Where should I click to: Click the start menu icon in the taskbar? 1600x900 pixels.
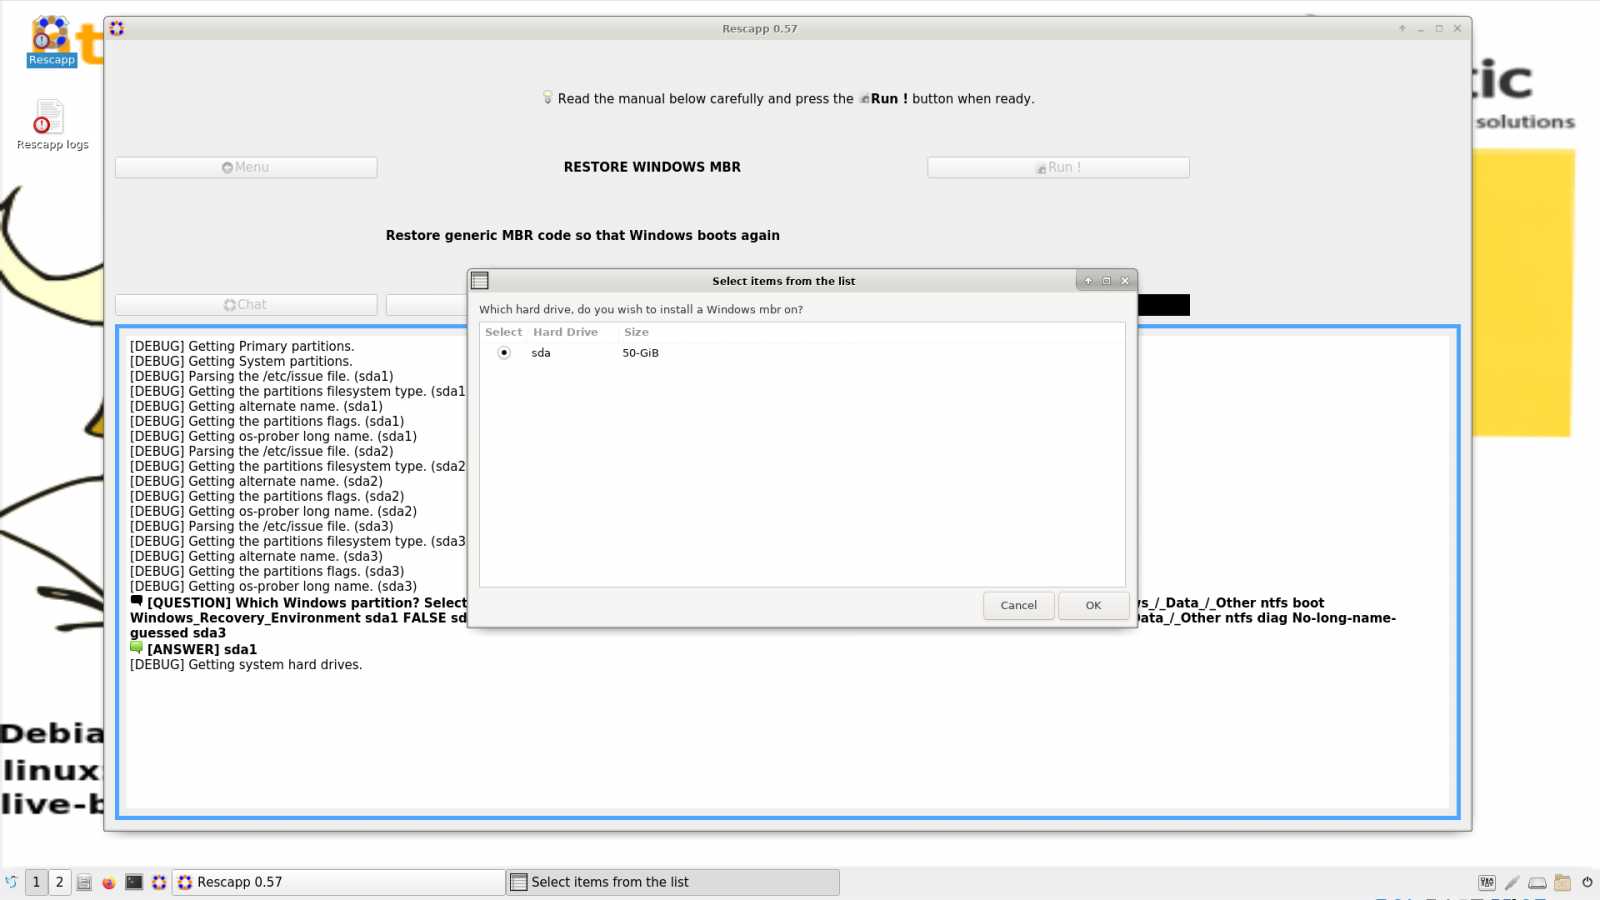[x=11, y=882]
